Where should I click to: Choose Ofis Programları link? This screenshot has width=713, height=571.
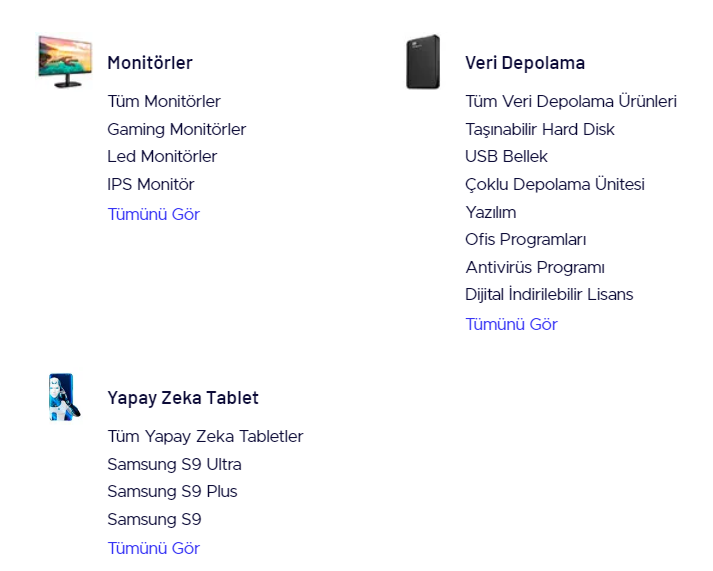pos(526,239)
